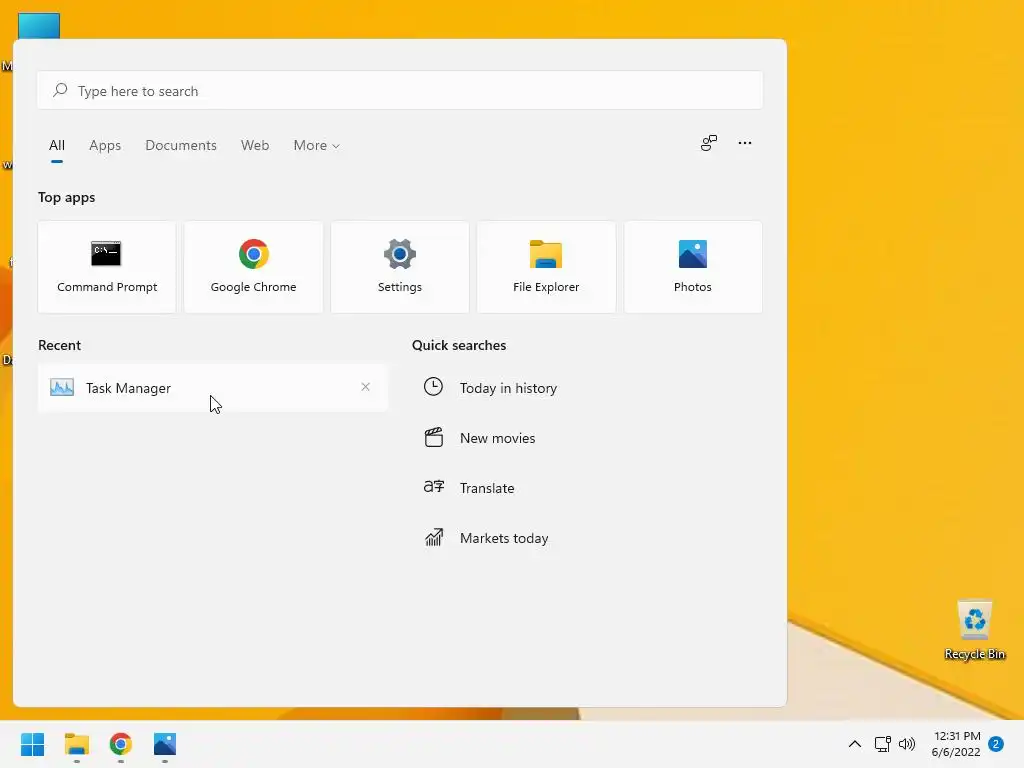The height and width of the screenshot is (768, 1024).
Task: Switch to the Documents search tab
Action: [x=181, y=145]
